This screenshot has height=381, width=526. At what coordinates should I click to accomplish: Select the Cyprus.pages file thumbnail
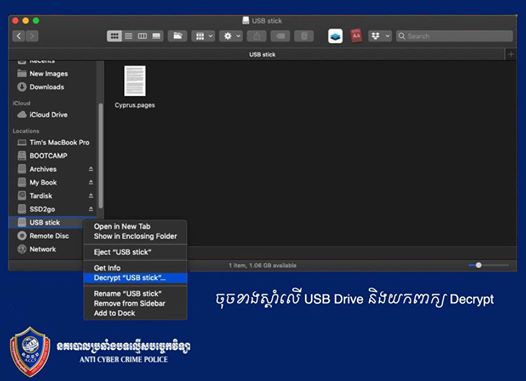pyautogui.click(x=135, y=81)
